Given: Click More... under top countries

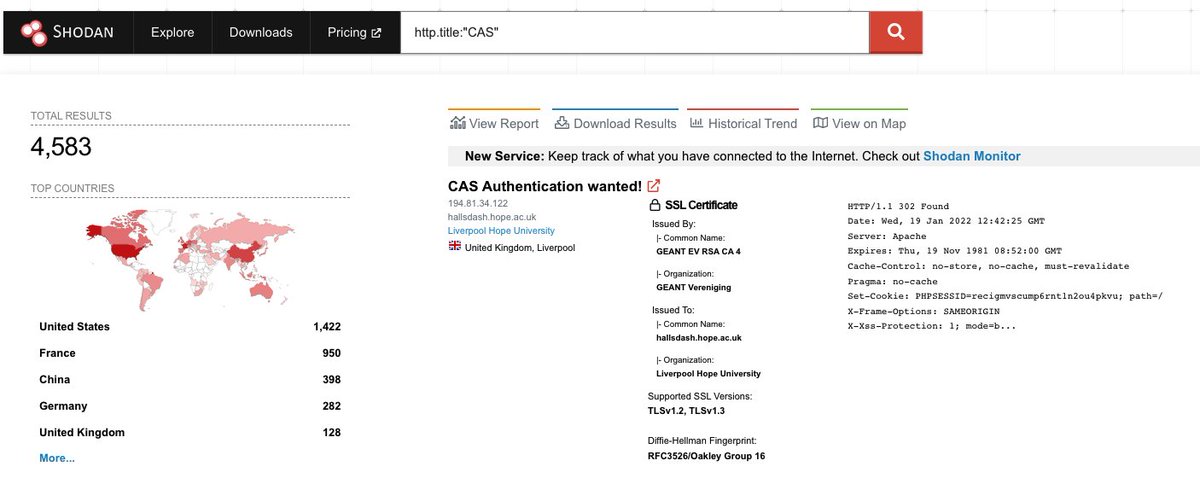Looking at the screenshot, I should tap(57, 458).
